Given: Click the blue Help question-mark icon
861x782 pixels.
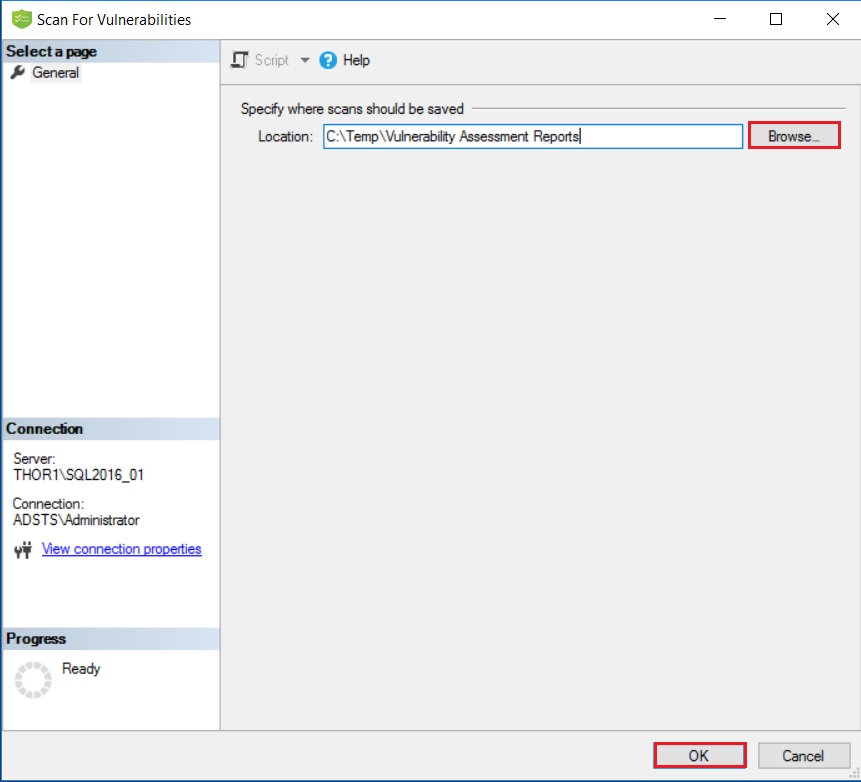Looking at the screenshot, I should 328,60.
